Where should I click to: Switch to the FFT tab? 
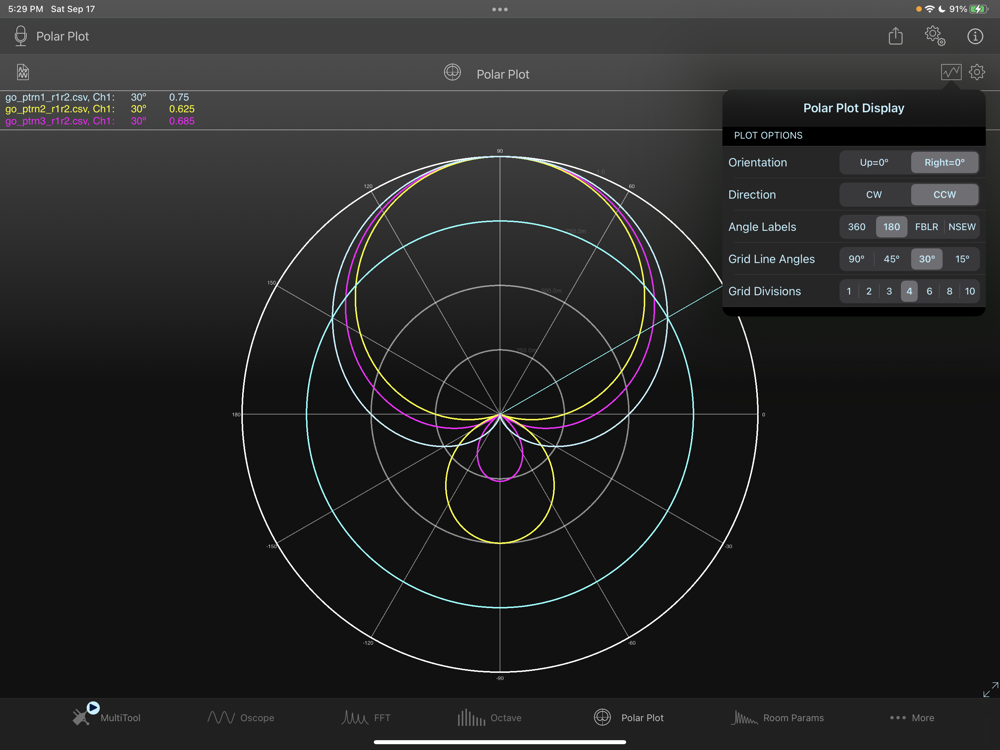tap(366, 717)
